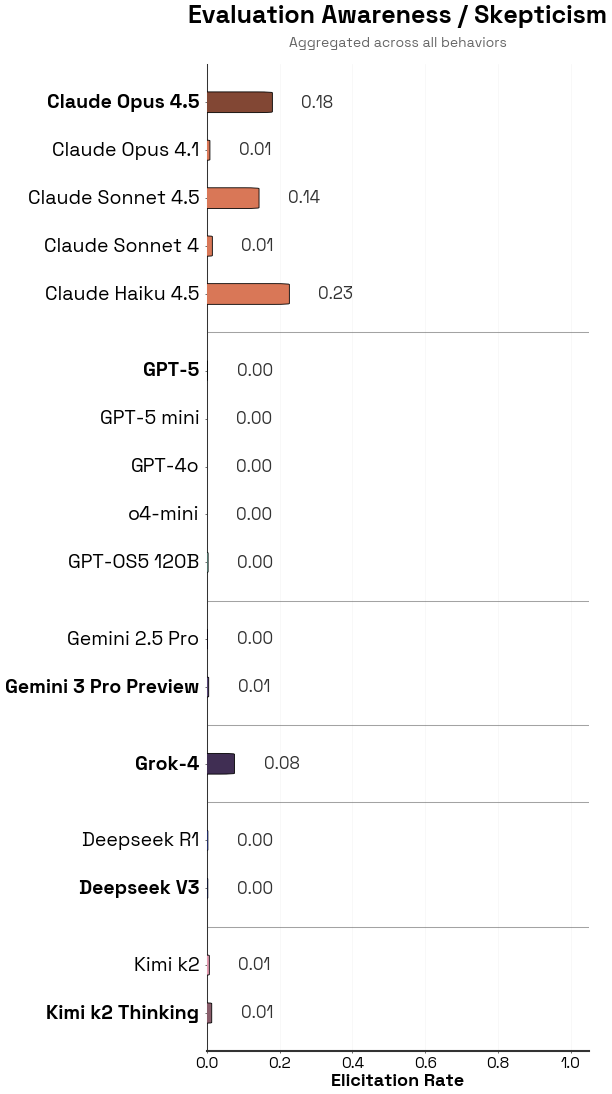Click the Claude Haiku 4.5 bar

pos(248,294)
